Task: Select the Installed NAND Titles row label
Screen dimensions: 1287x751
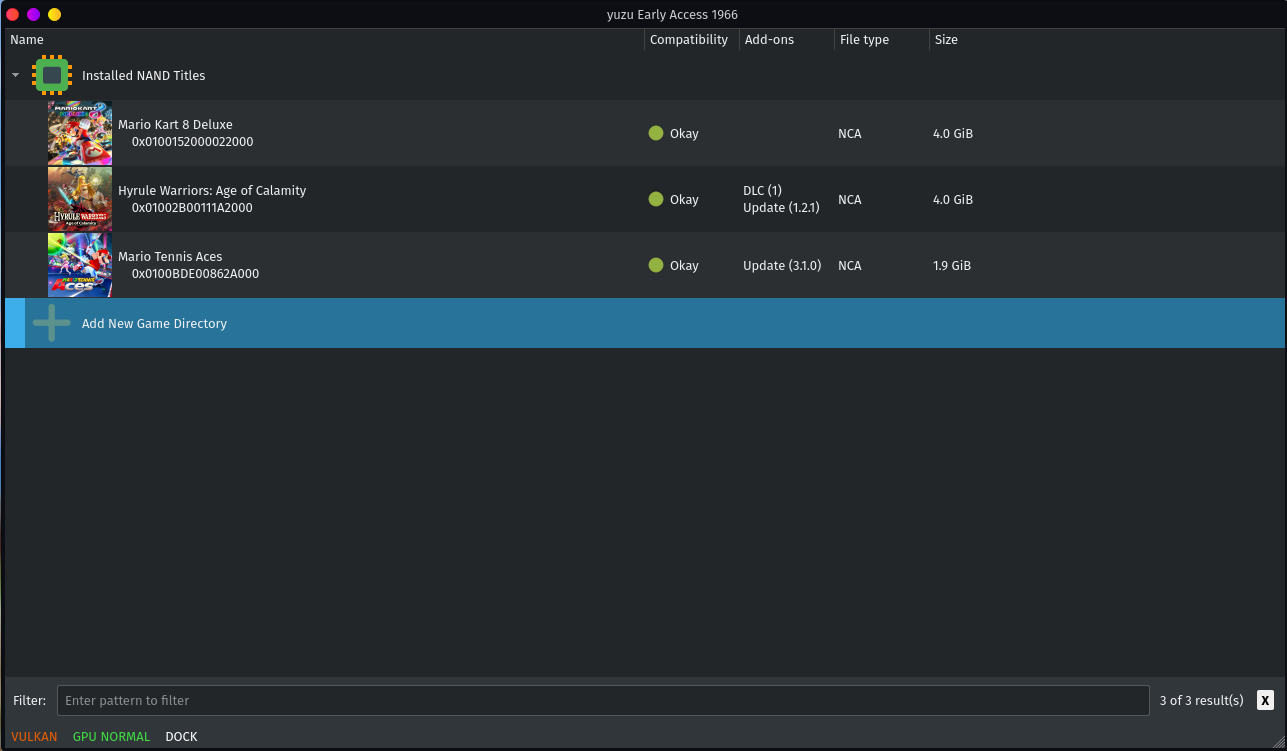Action: (x=144, y=76)
